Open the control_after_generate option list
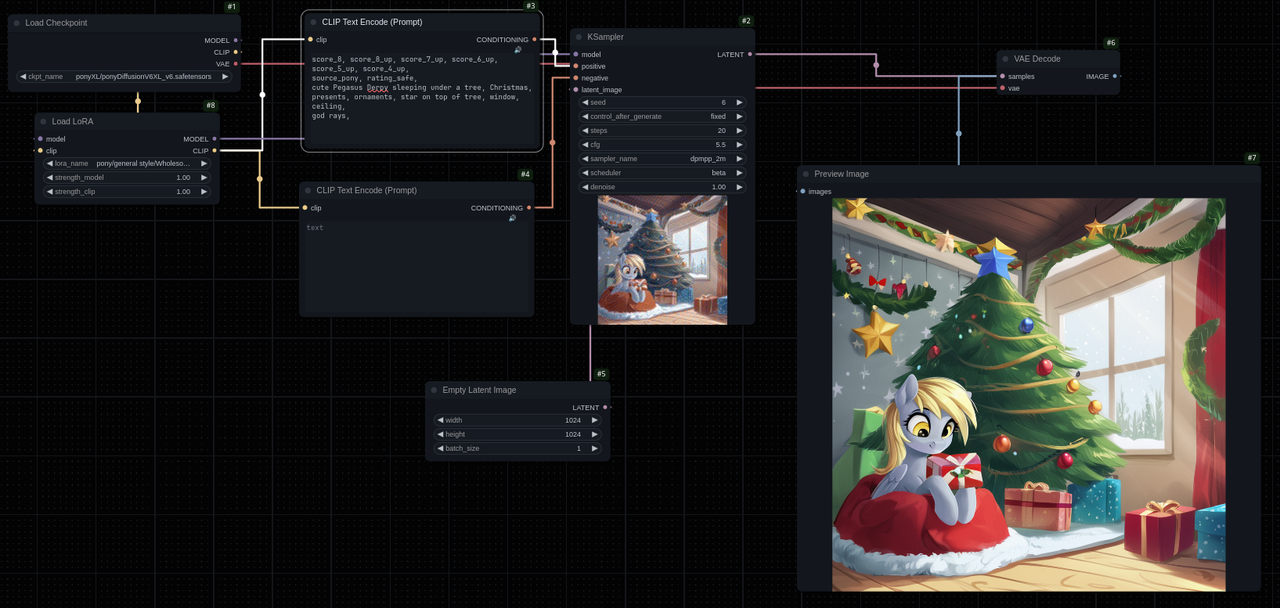Viewport: 1280px width, 608px height. (662, 116)
